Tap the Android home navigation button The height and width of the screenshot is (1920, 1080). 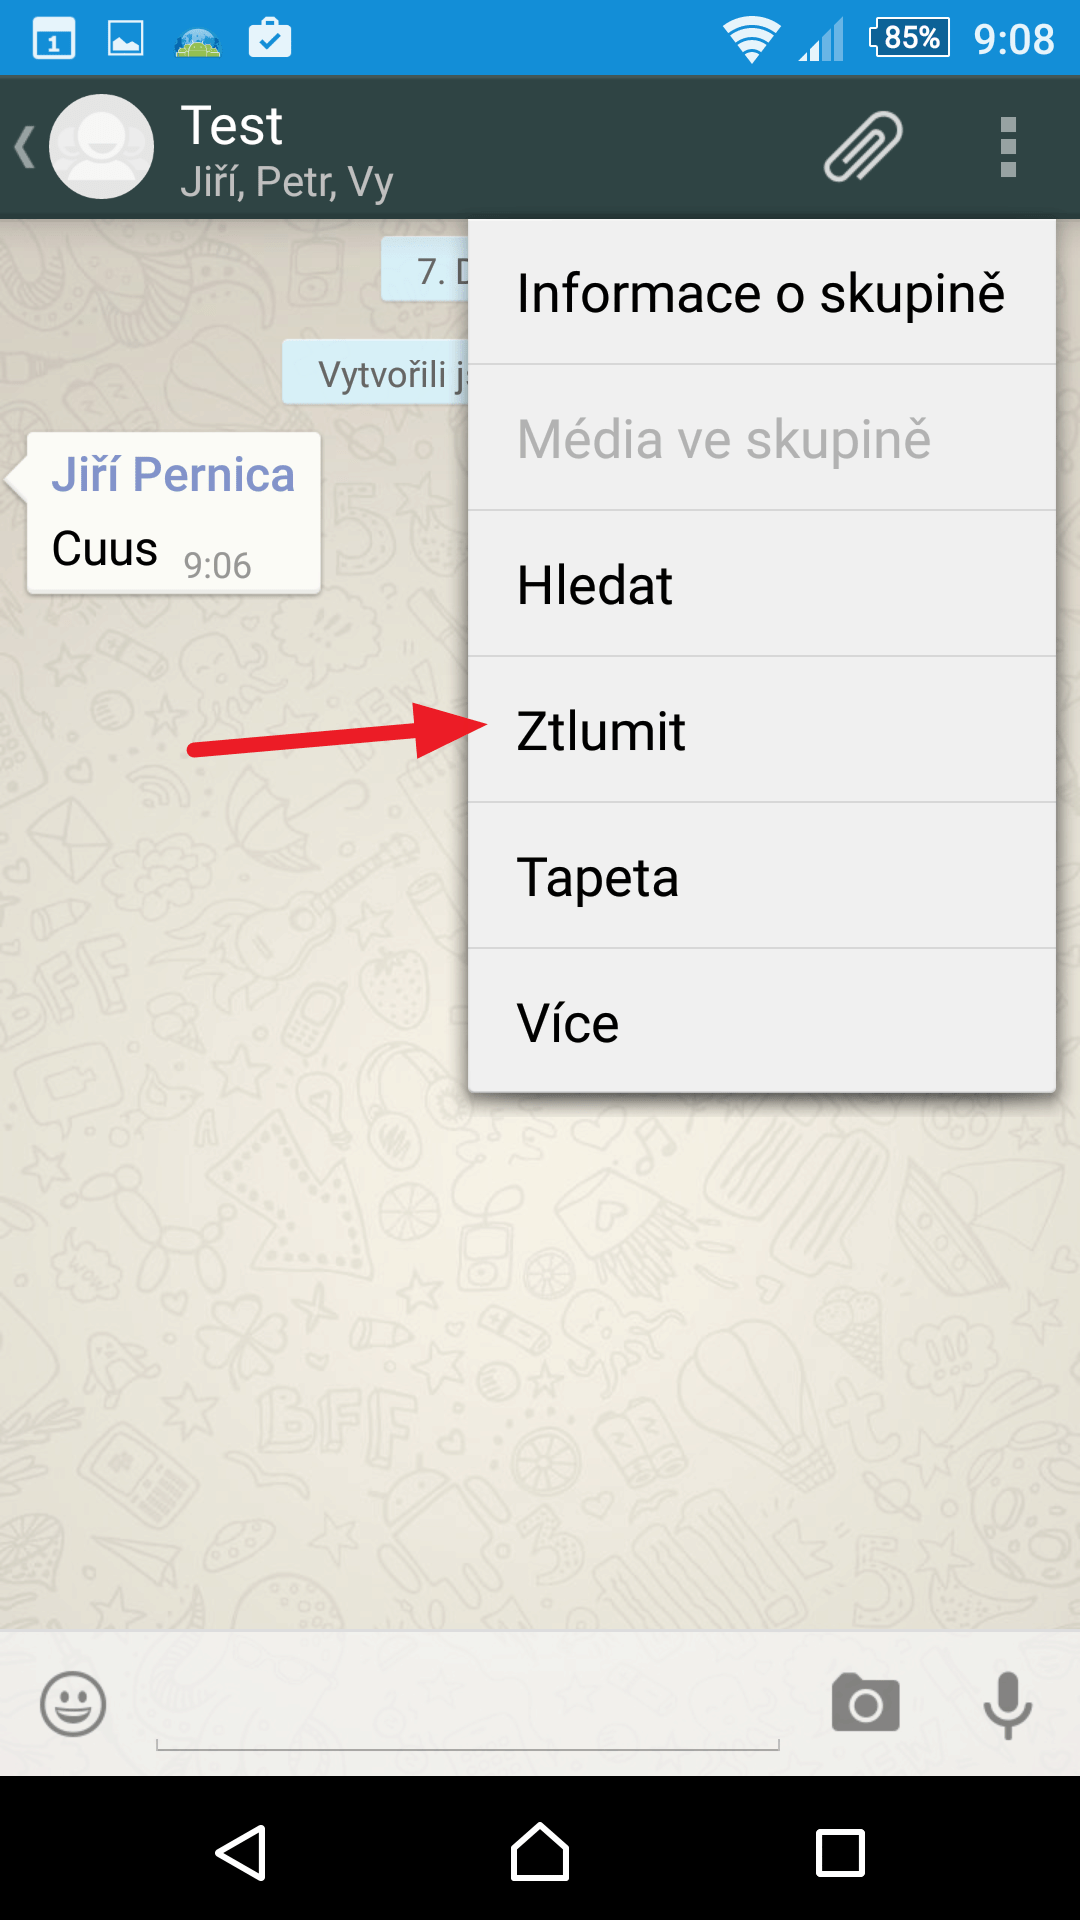tap(540, 1852)
